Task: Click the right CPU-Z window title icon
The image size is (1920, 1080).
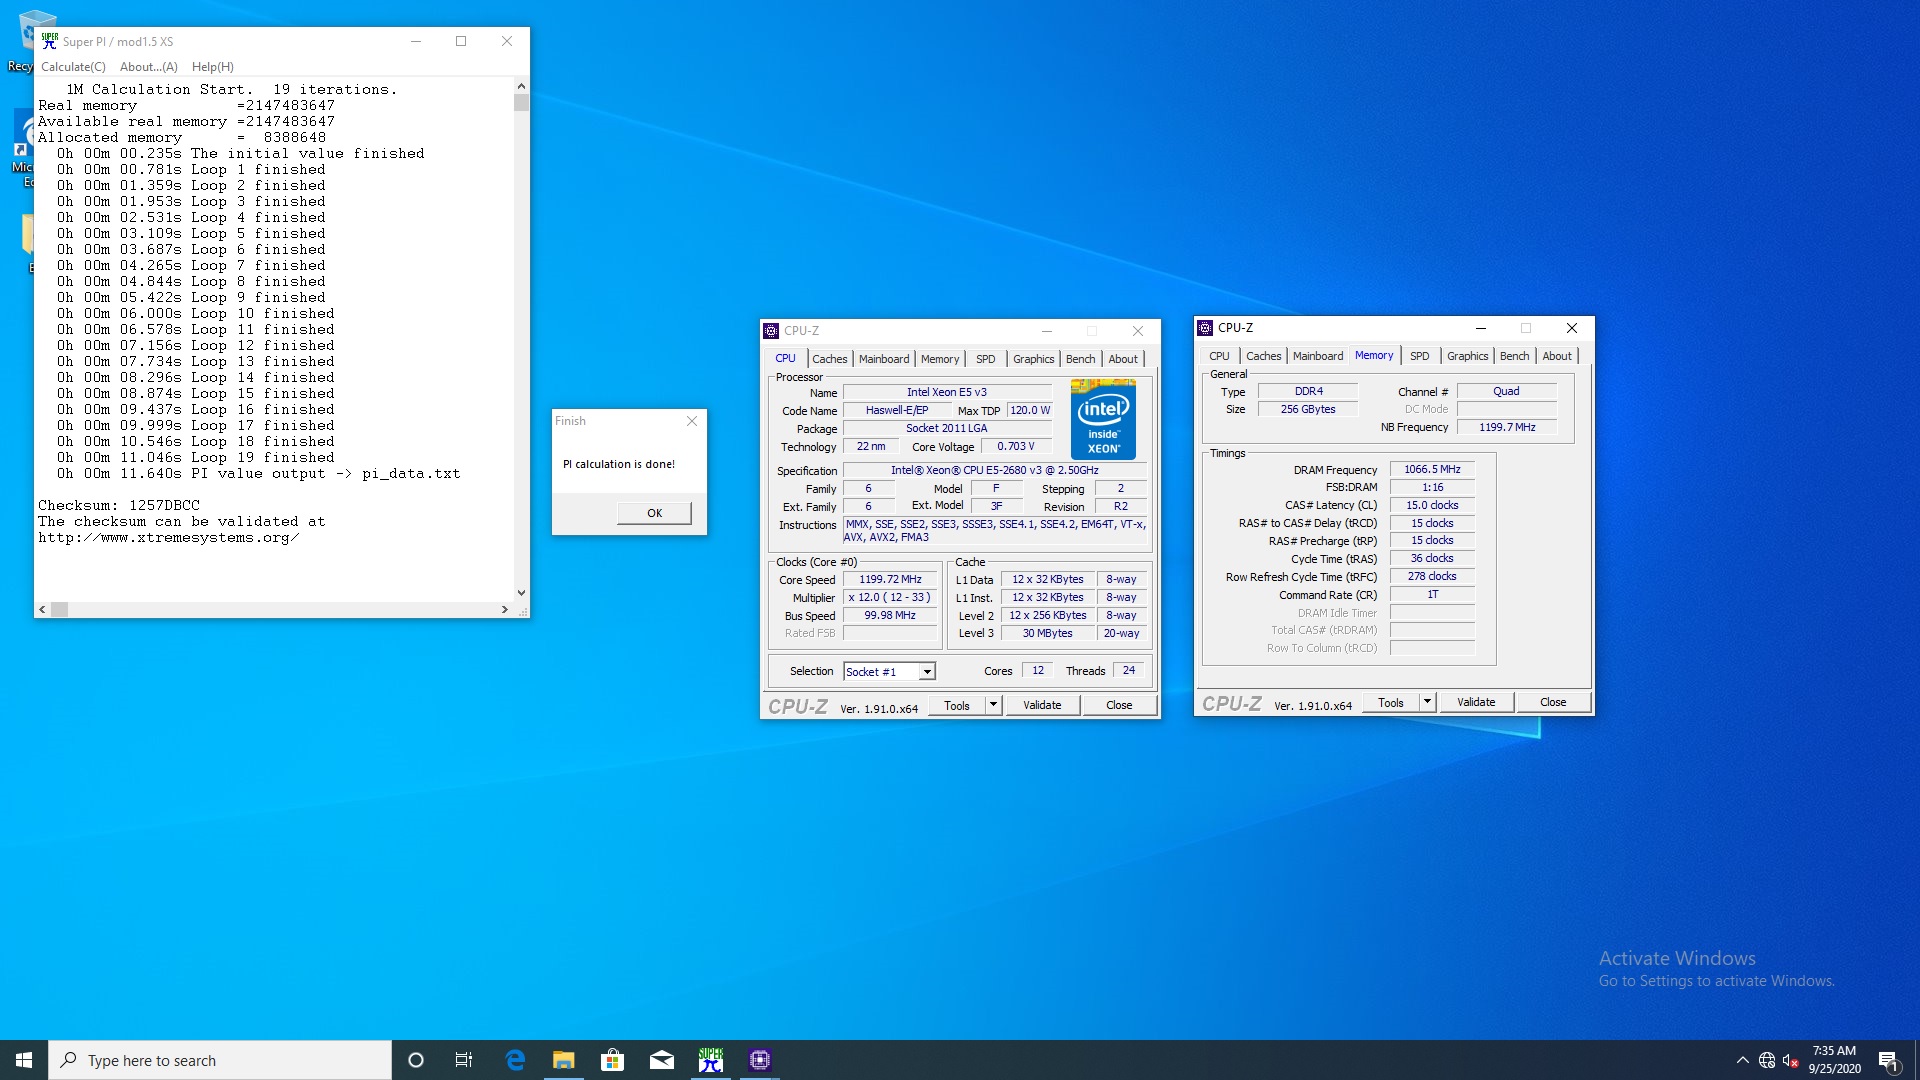Action: click(x=1205, y=328)
